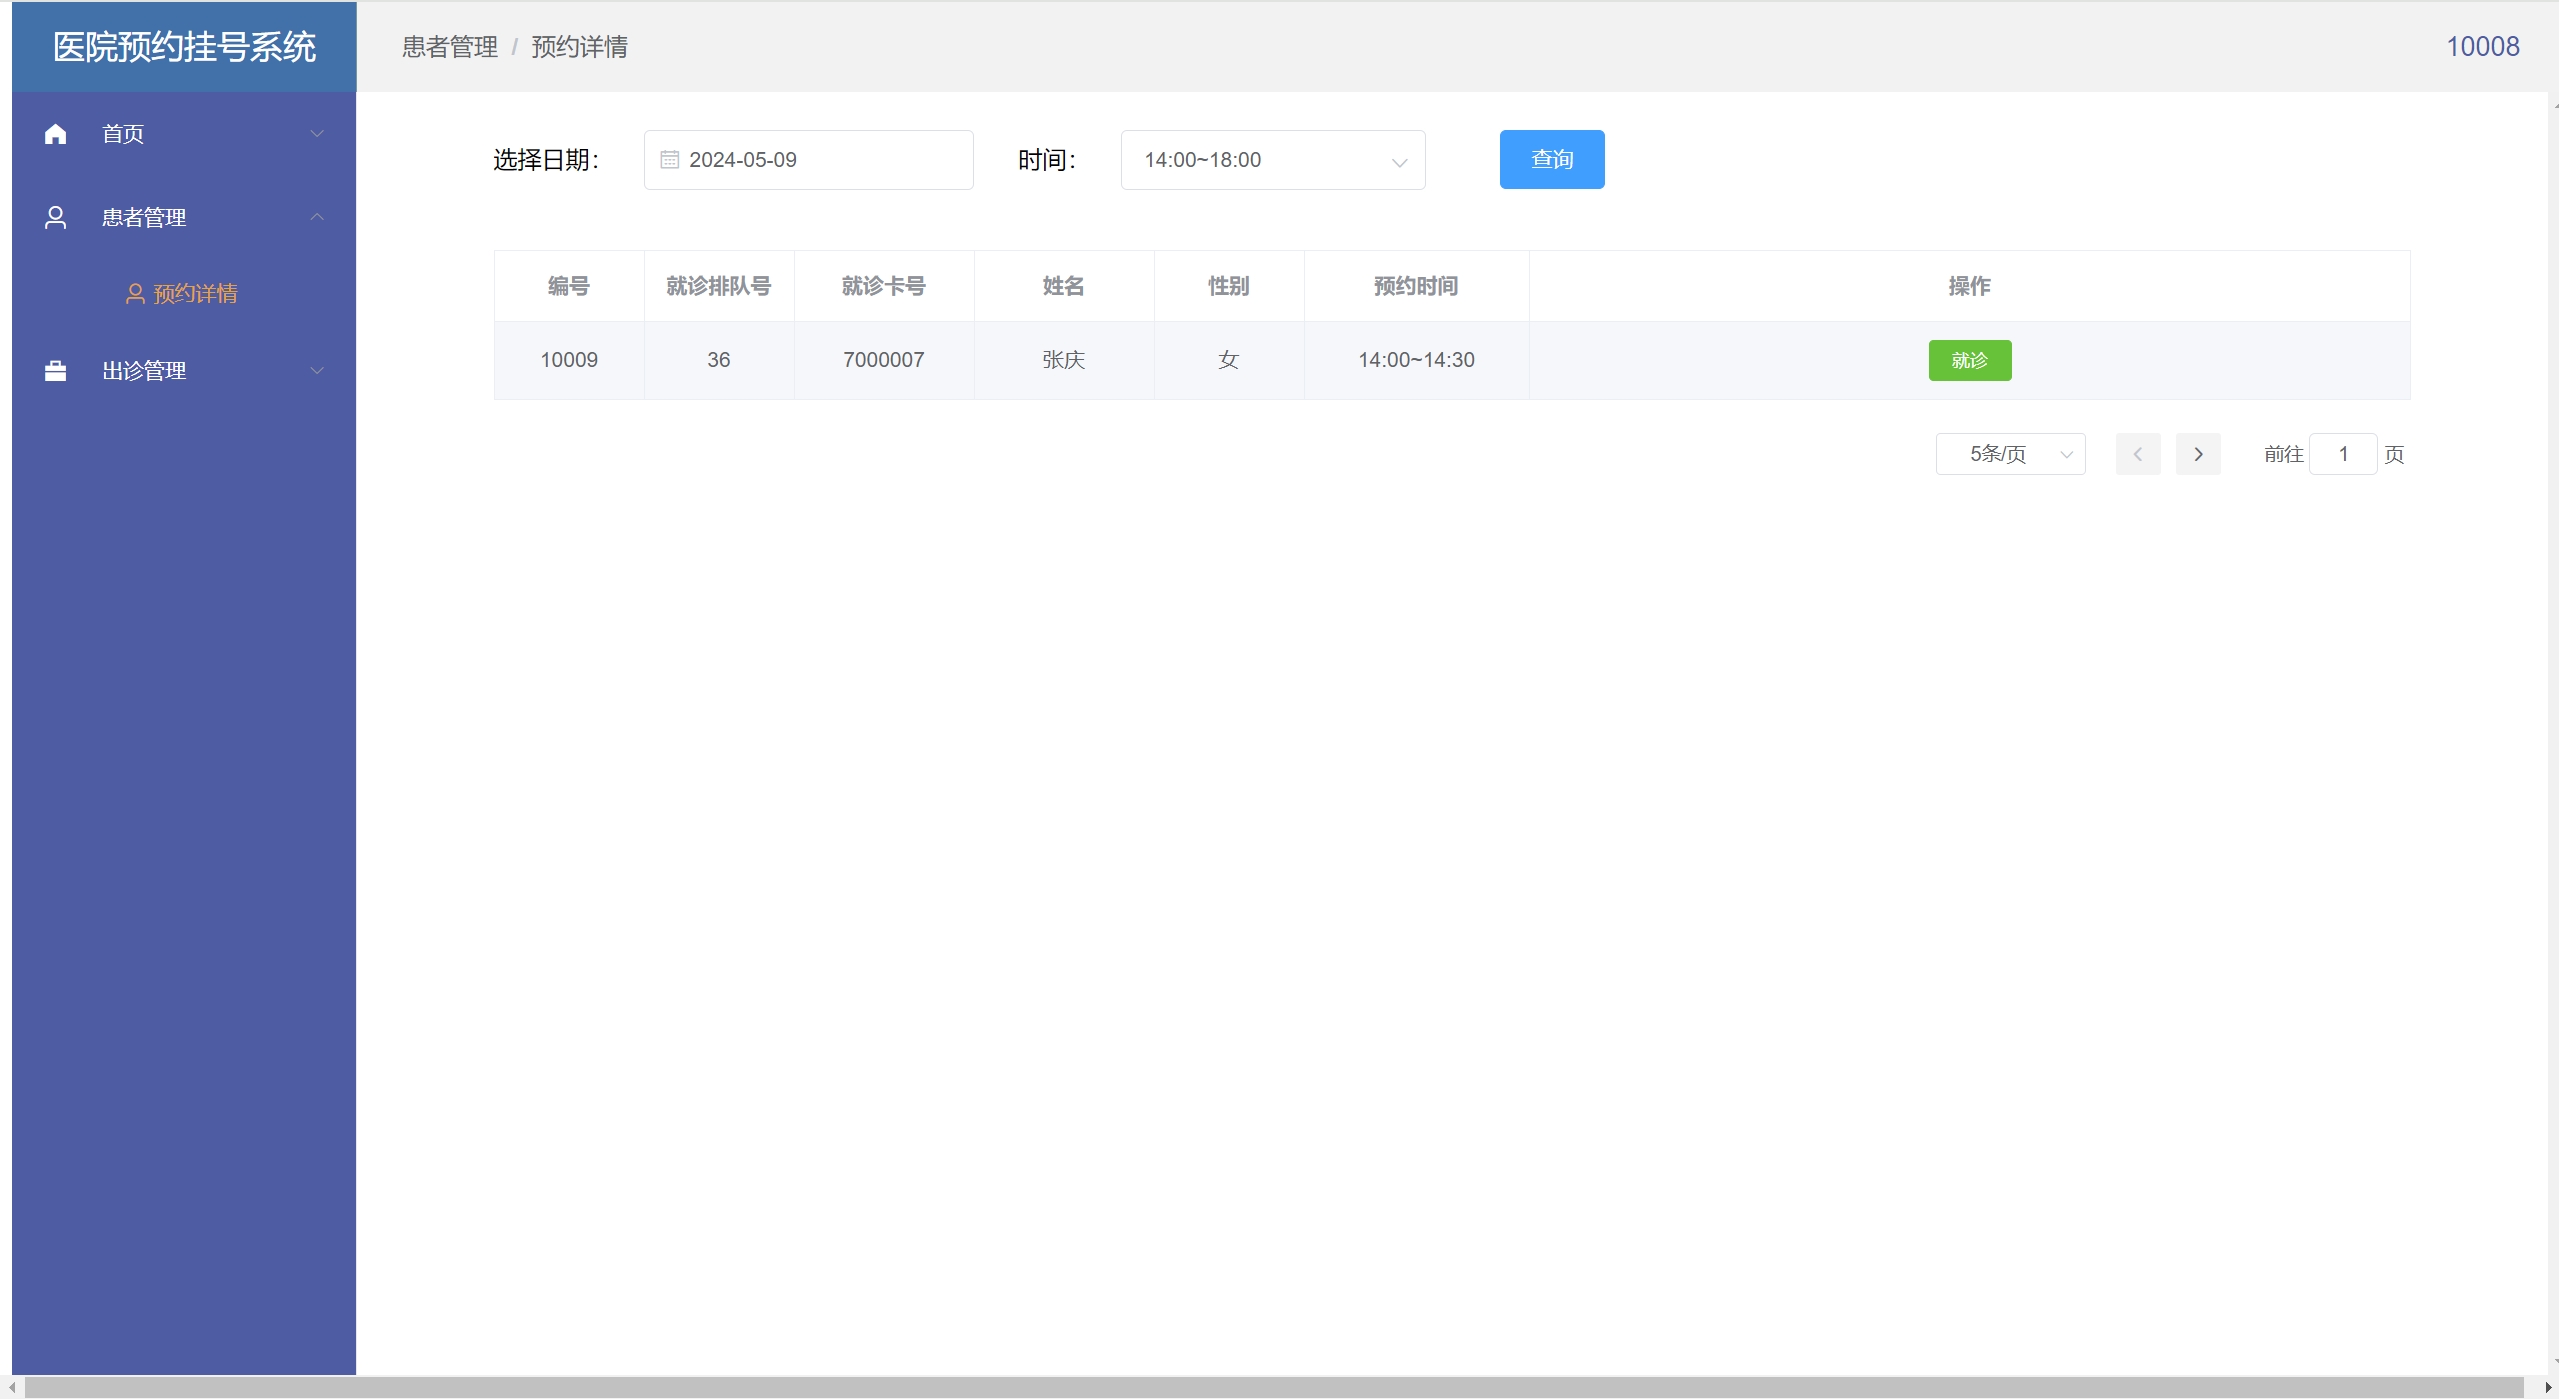Click the home icon in sidebar
Screen dimensions: 2559x1399
[x=56, y=134]
